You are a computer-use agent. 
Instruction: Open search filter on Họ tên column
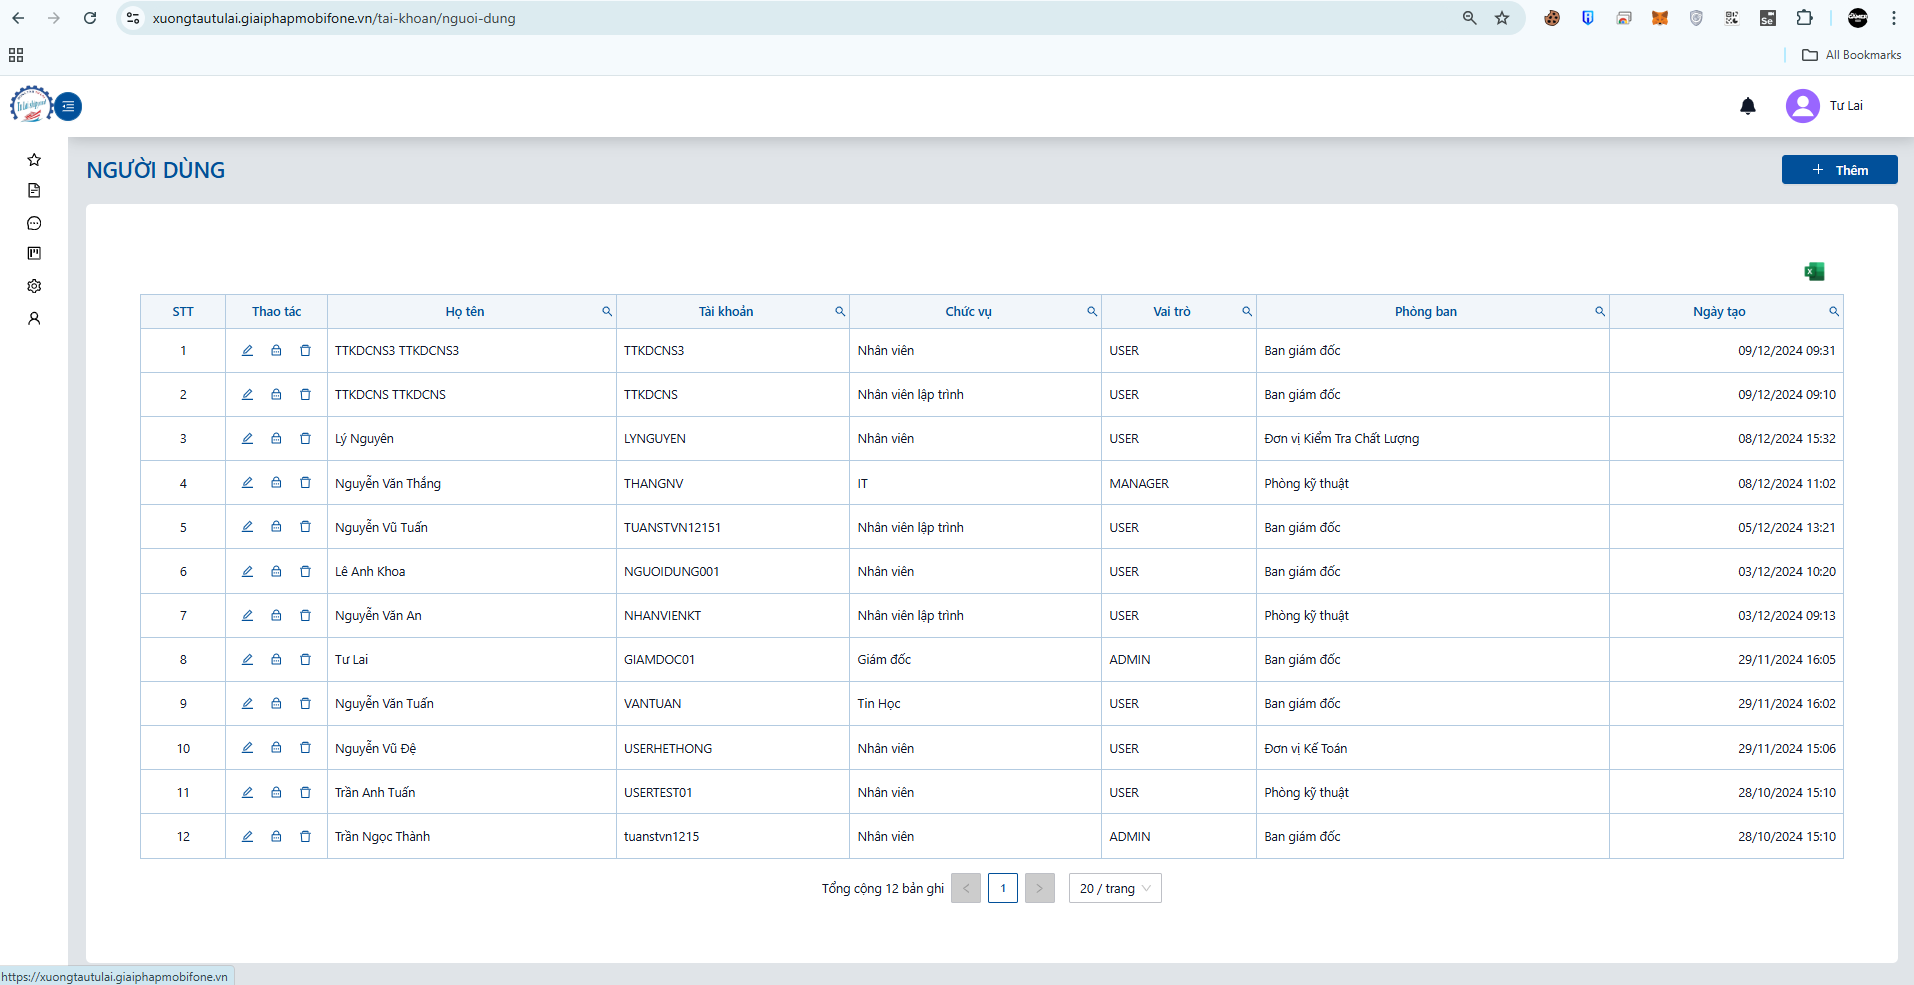coord(607,311)
